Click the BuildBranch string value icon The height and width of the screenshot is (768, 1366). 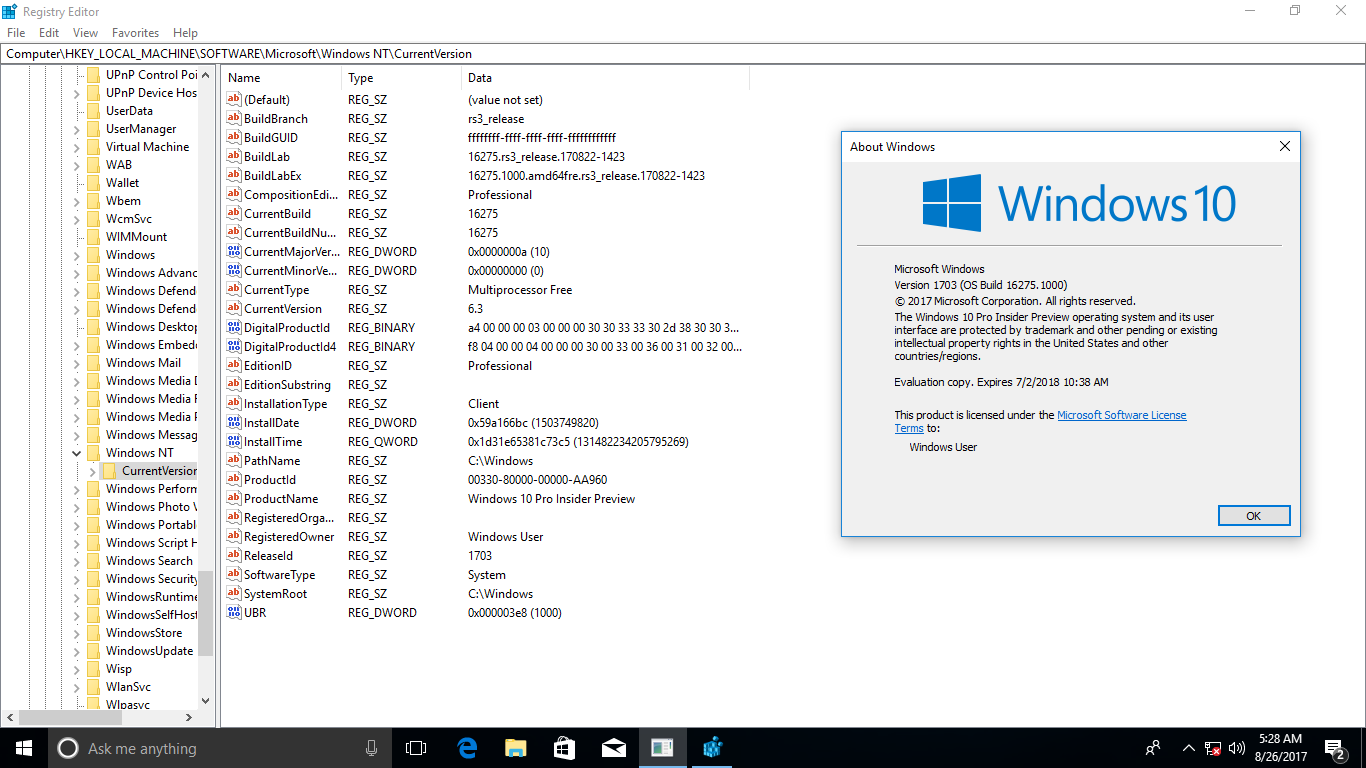click(234, 118)
